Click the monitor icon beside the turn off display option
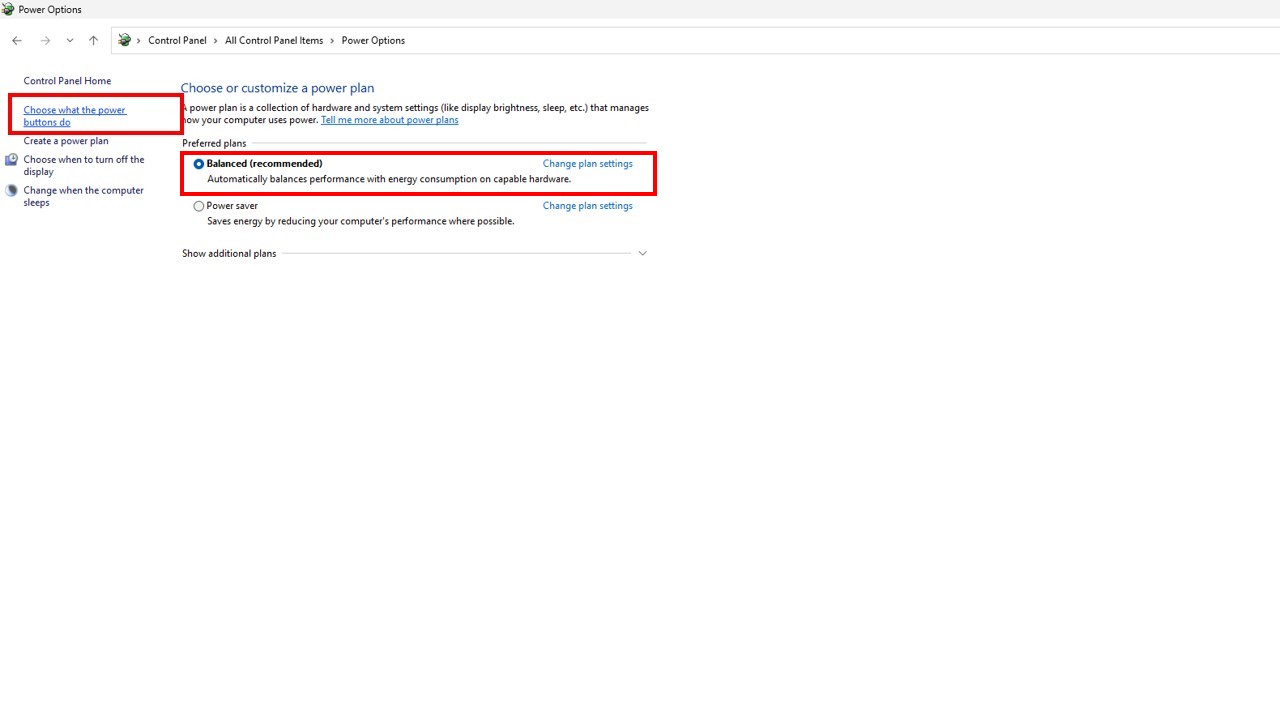The height and width of the screenshot is (720, 1280). [11, 160]
